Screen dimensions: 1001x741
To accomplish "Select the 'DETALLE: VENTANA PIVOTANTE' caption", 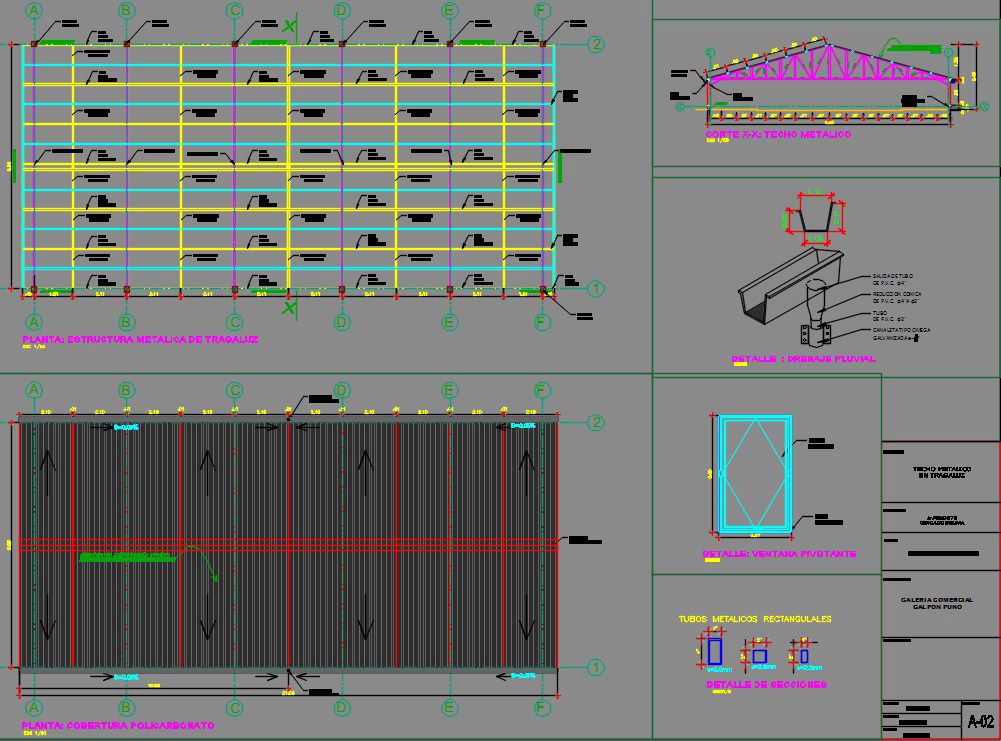I will (779, 553).
